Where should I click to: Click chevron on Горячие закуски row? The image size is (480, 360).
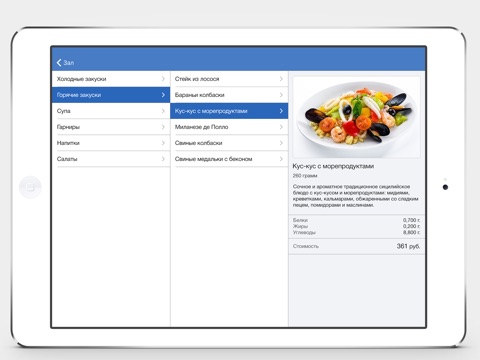pos(163,95)
